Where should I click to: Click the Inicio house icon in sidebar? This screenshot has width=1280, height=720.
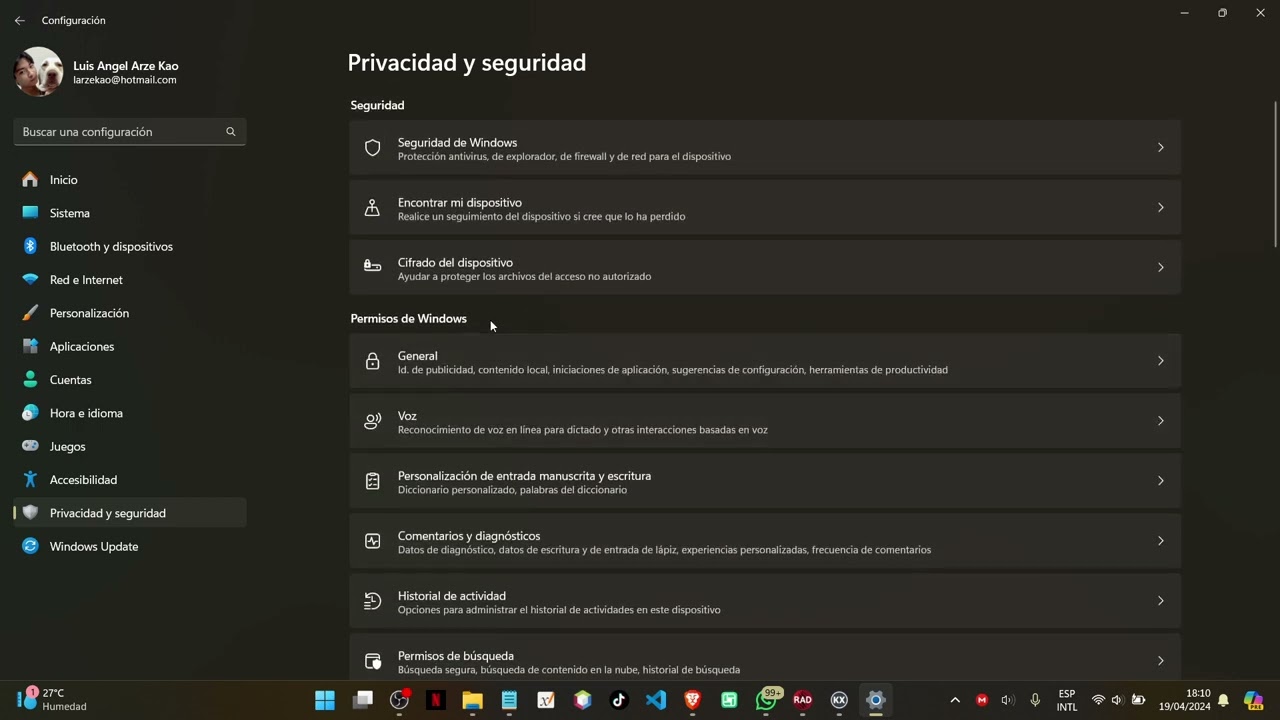[30, 180]
